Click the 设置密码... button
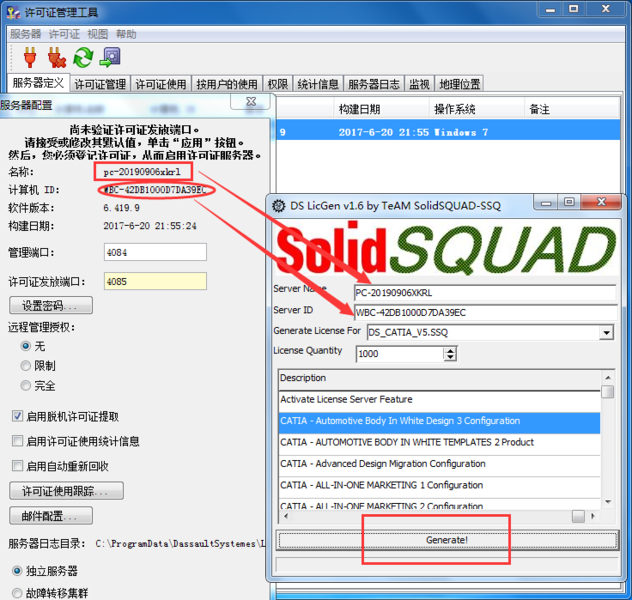This screenshot has width=632, height=600. click(x=51, y=305)
